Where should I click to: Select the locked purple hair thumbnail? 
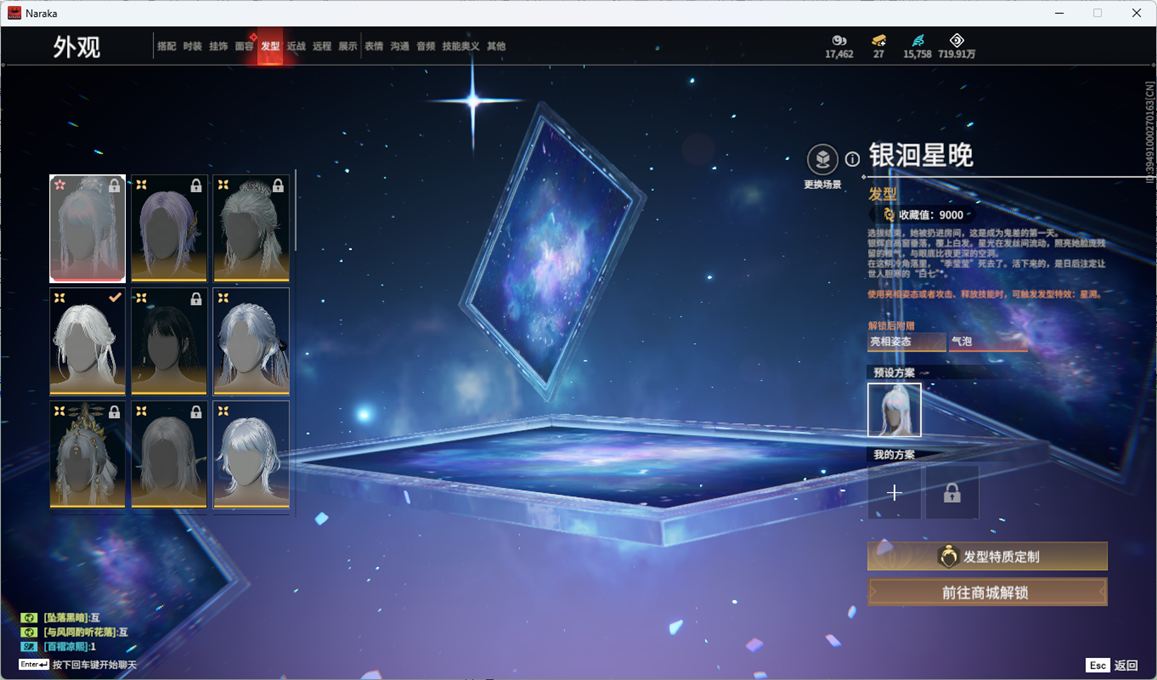(169, 229)
